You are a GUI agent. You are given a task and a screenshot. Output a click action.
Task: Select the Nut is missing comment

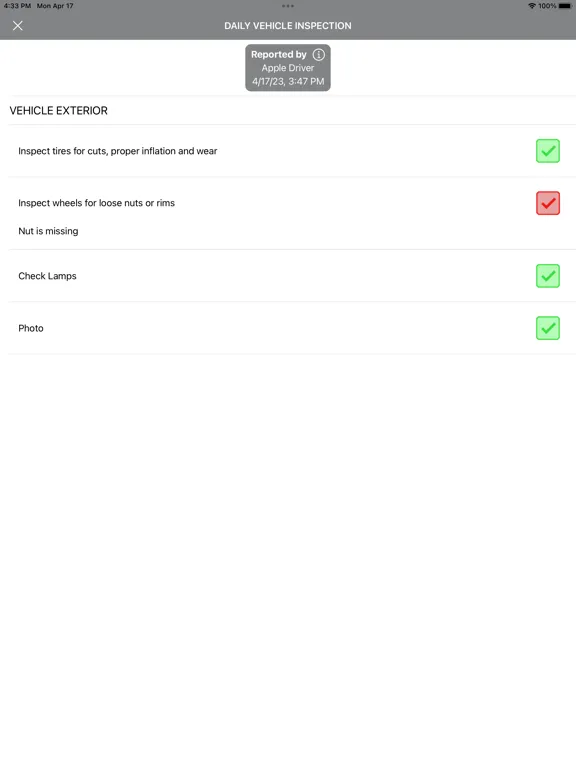pyautogui.click(x=48, y=231)
